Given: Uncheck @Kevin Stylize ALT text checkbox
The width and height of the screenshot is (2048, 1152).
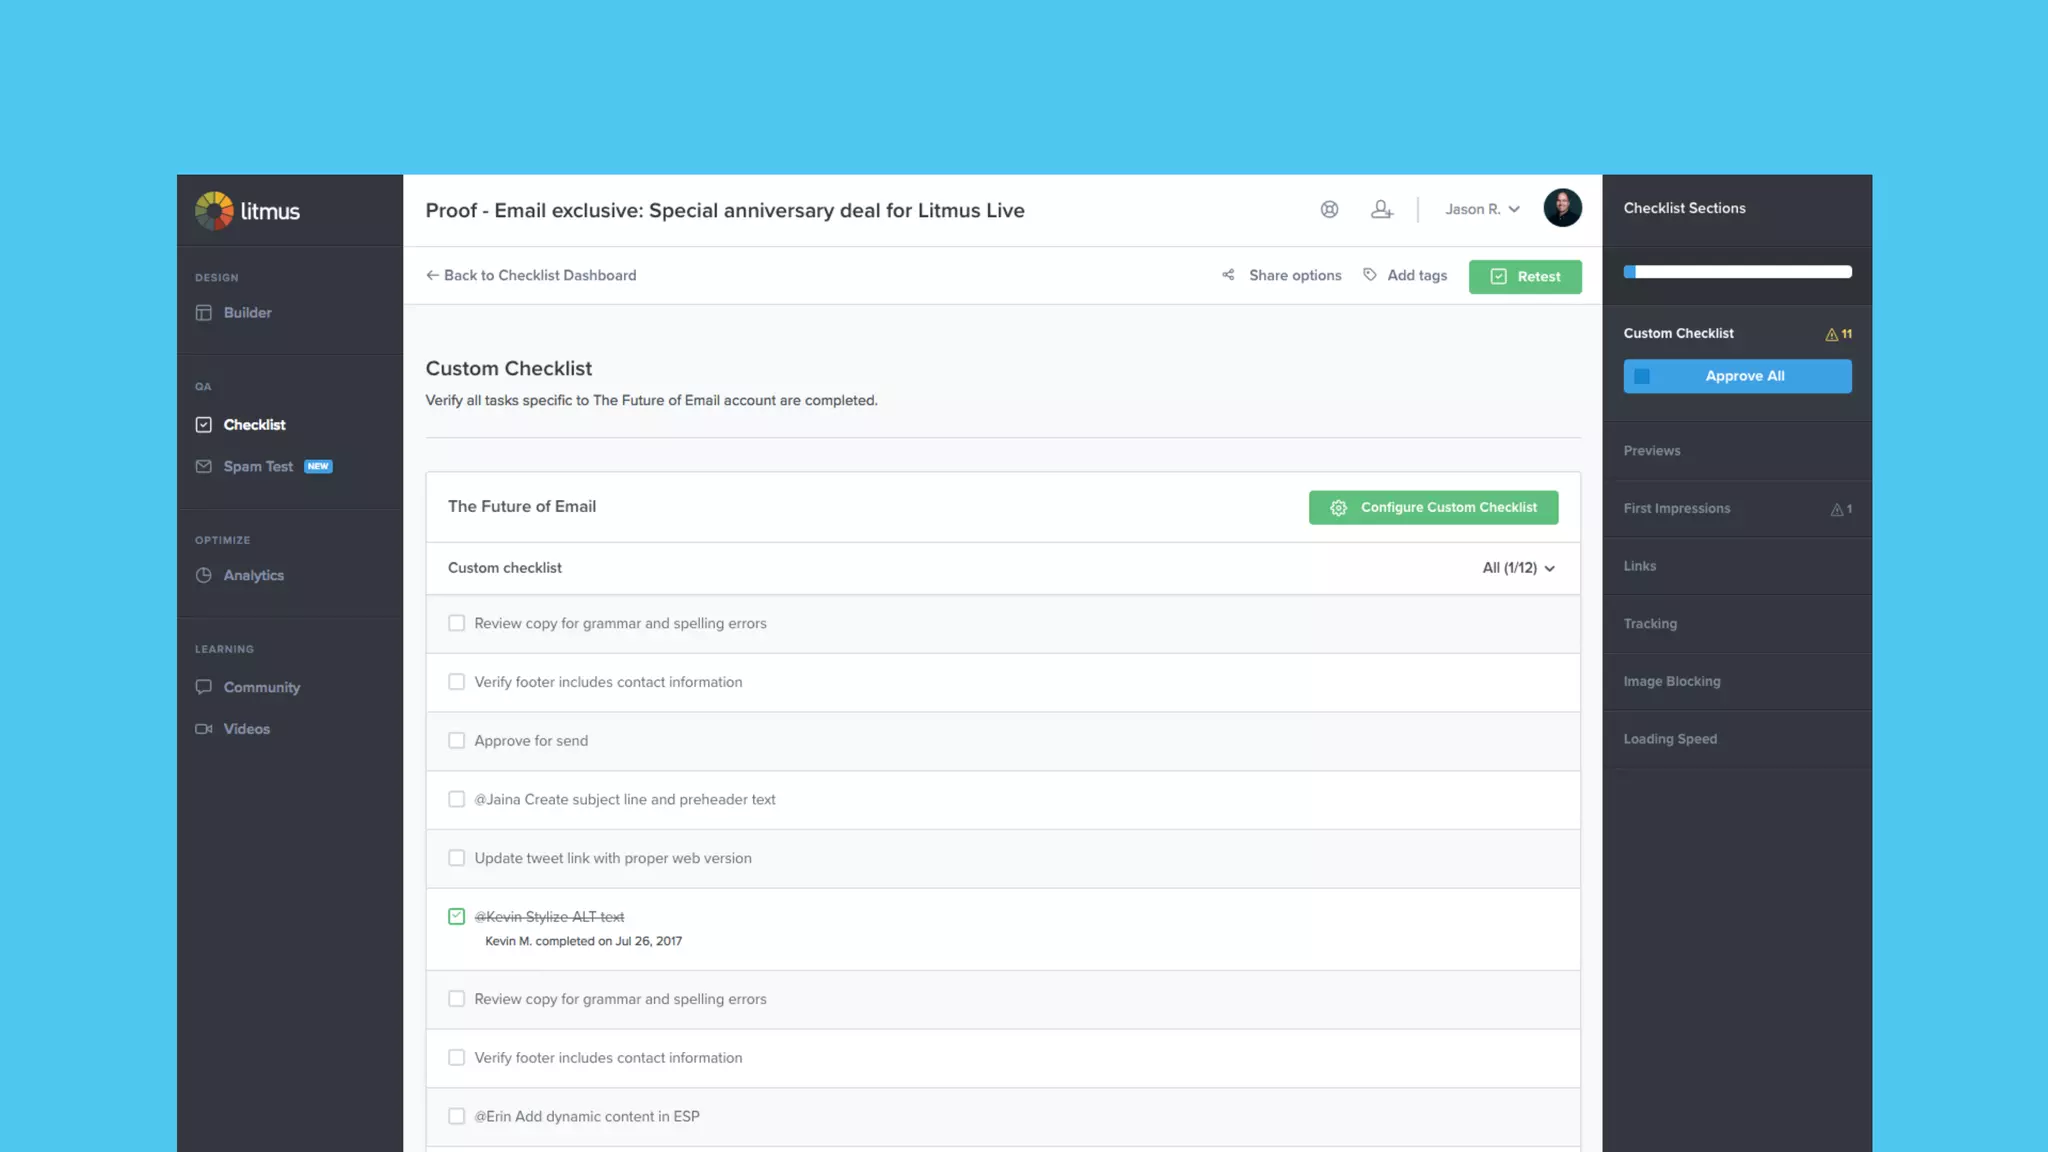Looking at the screenshot, I should pyautogui.click(x=457, y=916).
